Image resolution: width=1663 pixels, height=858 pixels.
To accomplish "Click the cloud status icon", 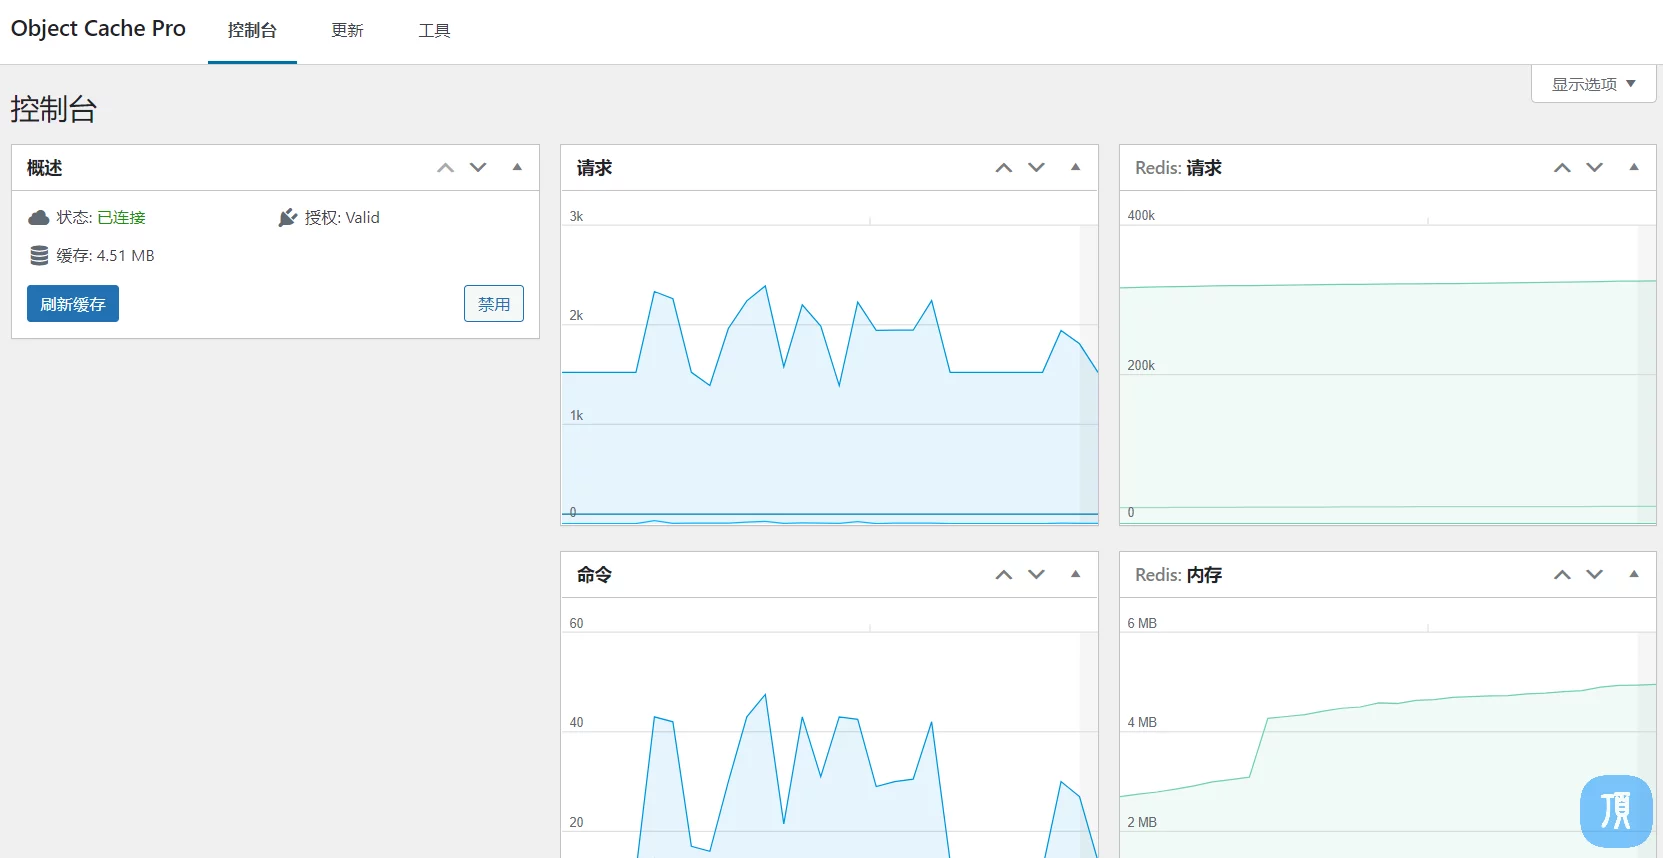I will 39,218.
